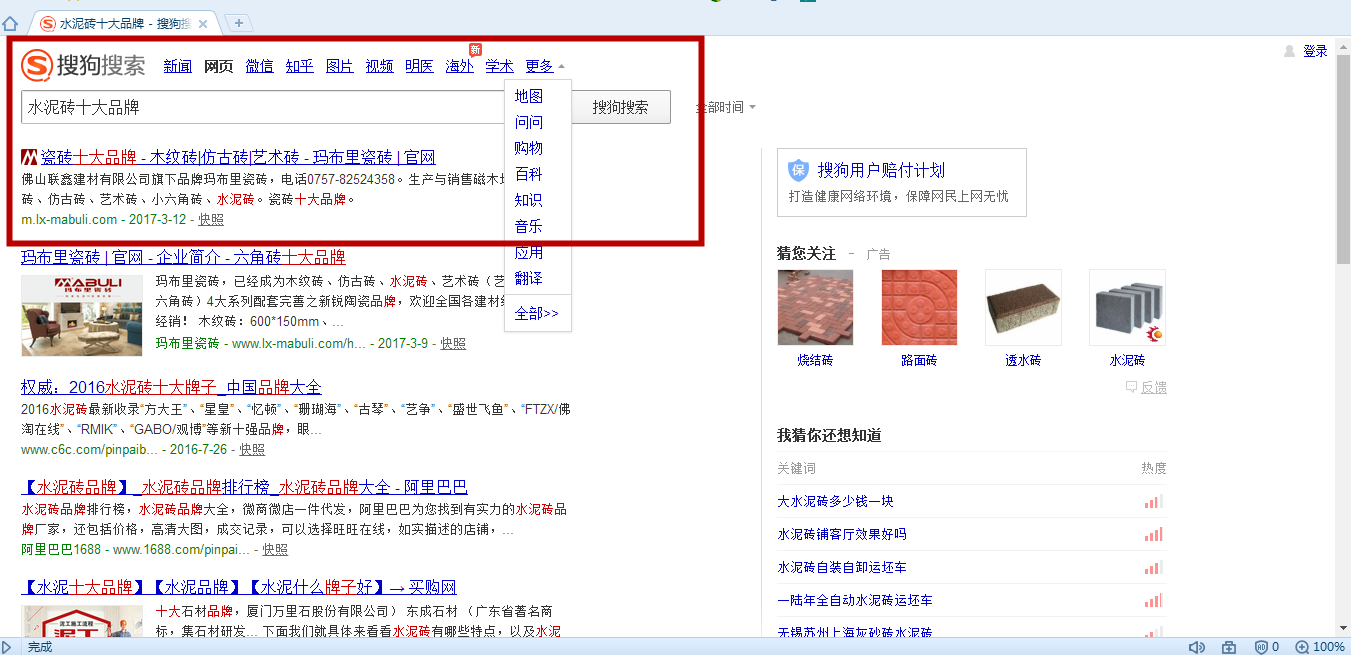Open the 瓷砖十大品牌 玛布里瓷砖 官网 result

click(x=238, y=157)
